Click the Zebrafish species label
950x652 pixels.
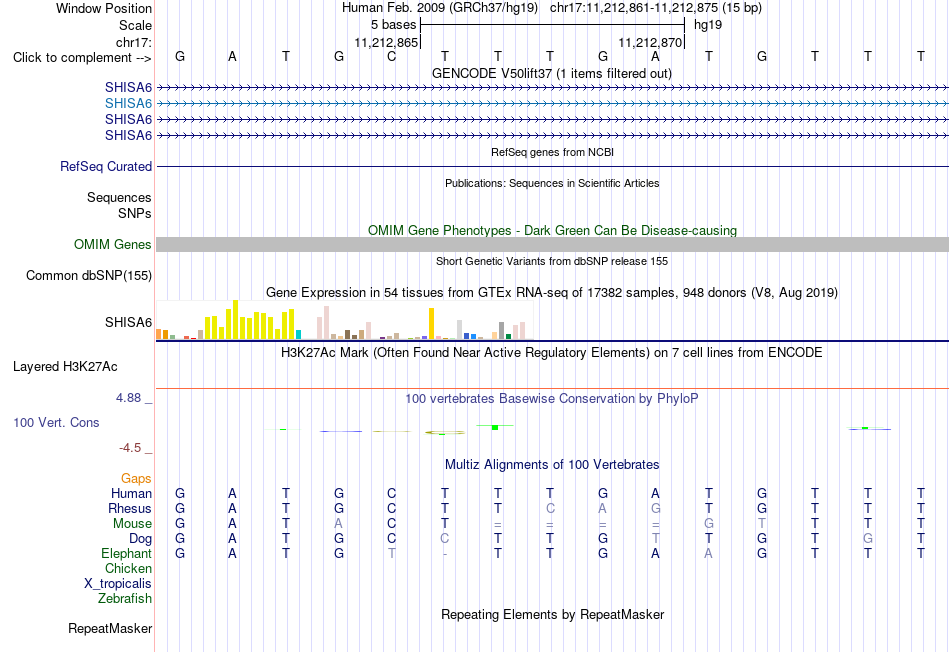pyautogui.click(x=125, y=599)
